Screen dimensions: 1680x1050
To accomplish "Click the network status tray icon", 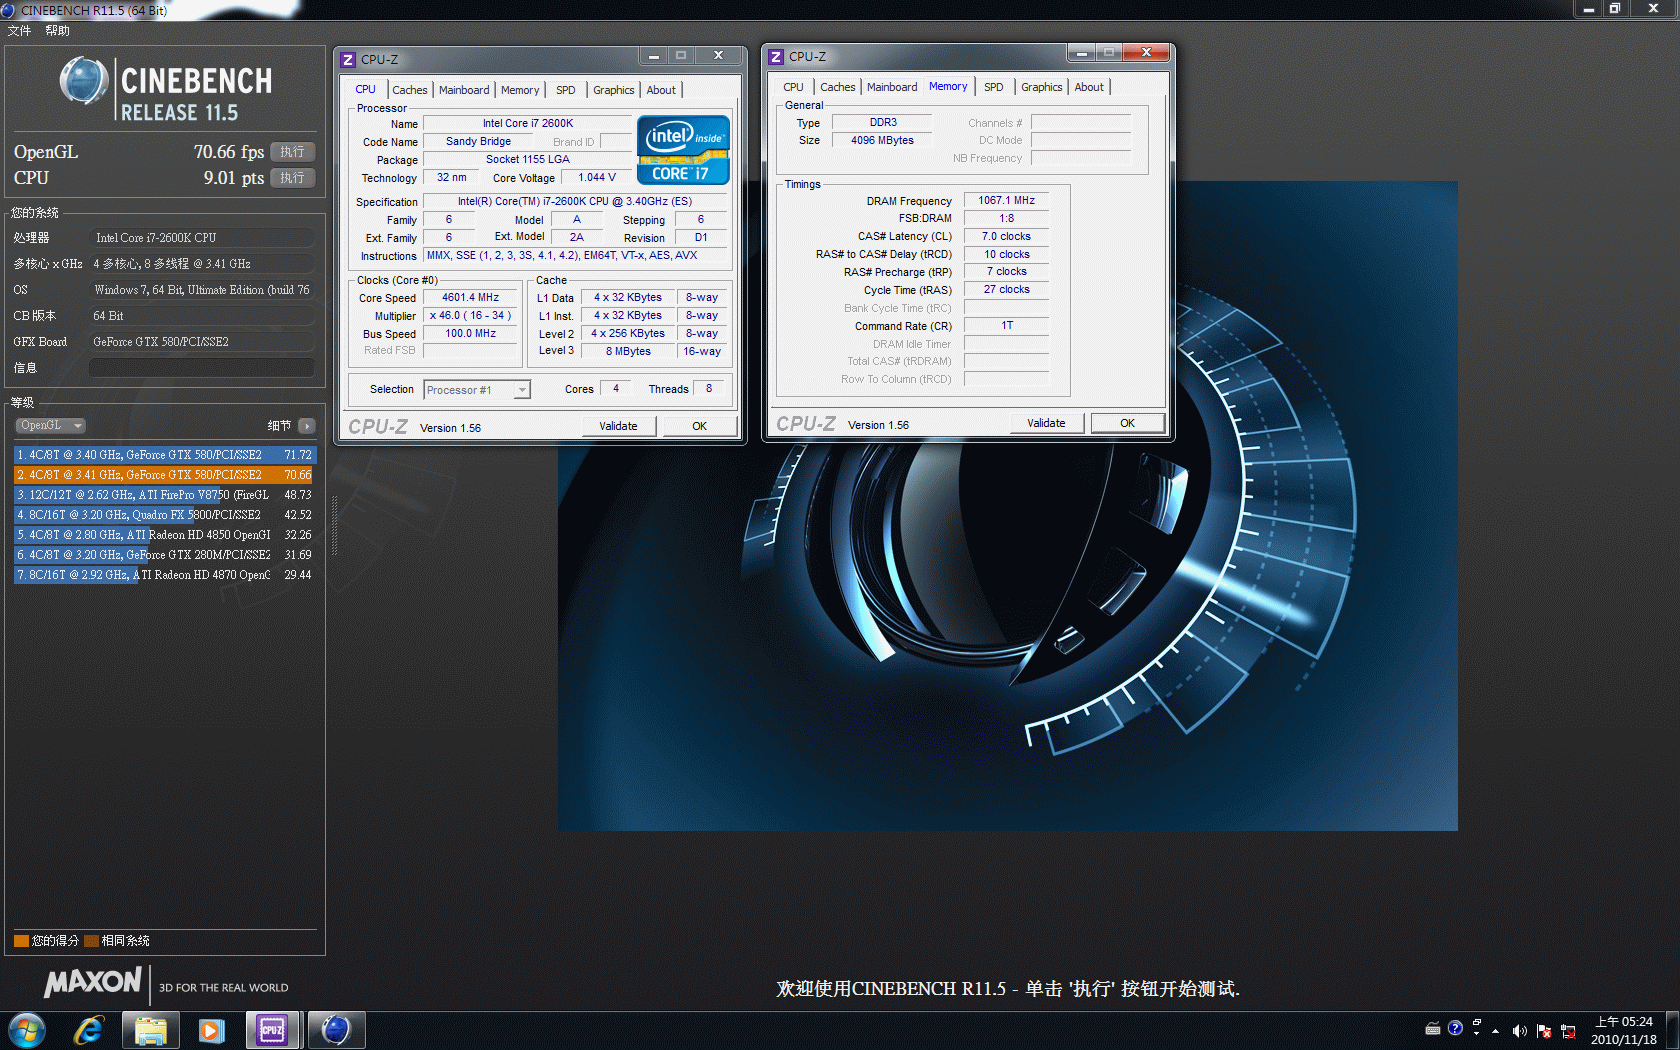I will tap(1568, 1031).
